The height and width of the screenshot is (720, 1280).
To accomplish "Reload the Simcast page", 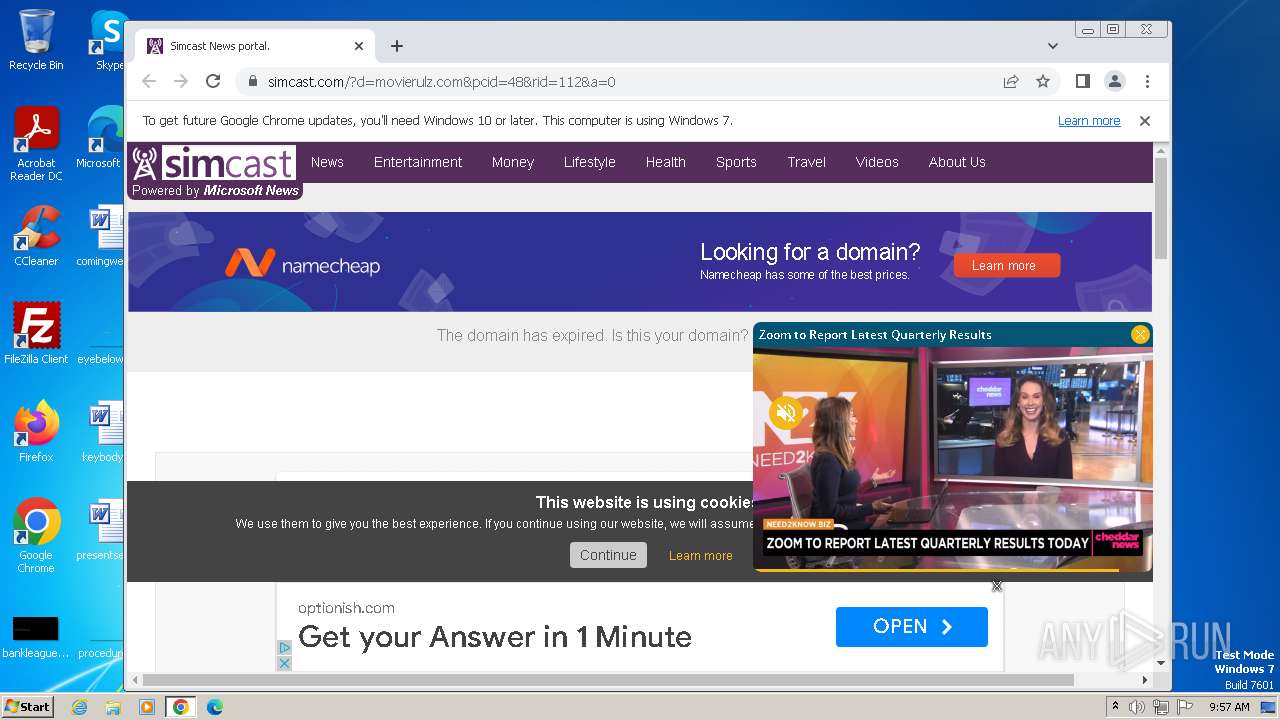I will pos(213,81).
